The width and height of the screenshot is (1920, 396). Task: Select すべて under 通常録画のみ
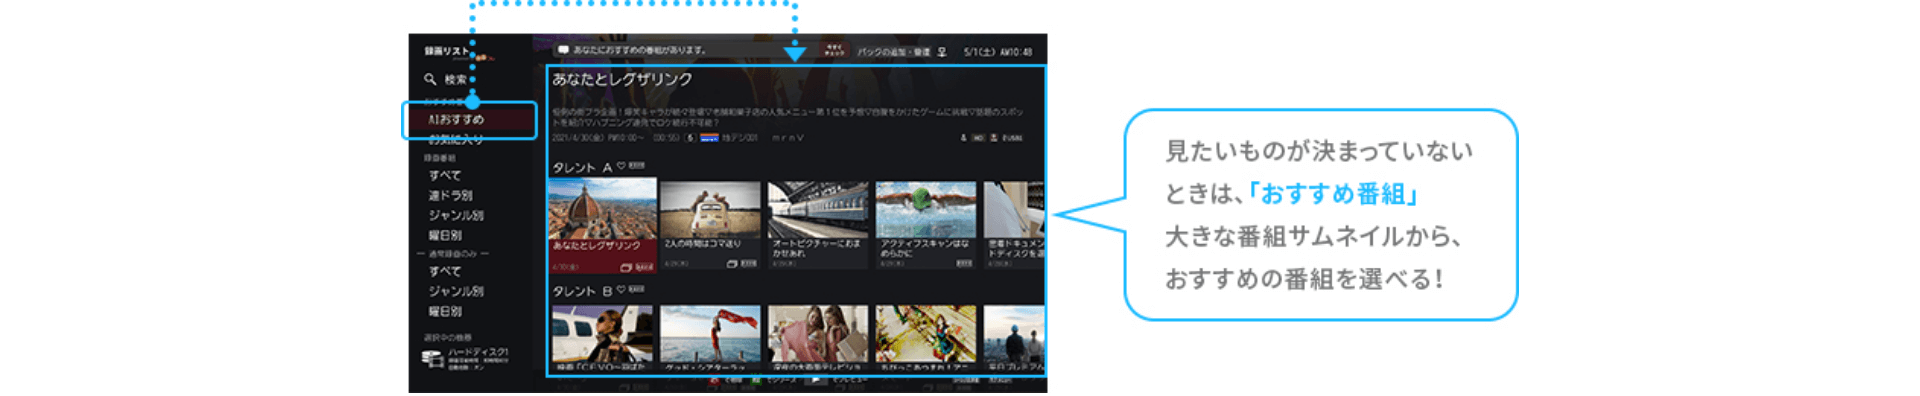tap(445, 271)
